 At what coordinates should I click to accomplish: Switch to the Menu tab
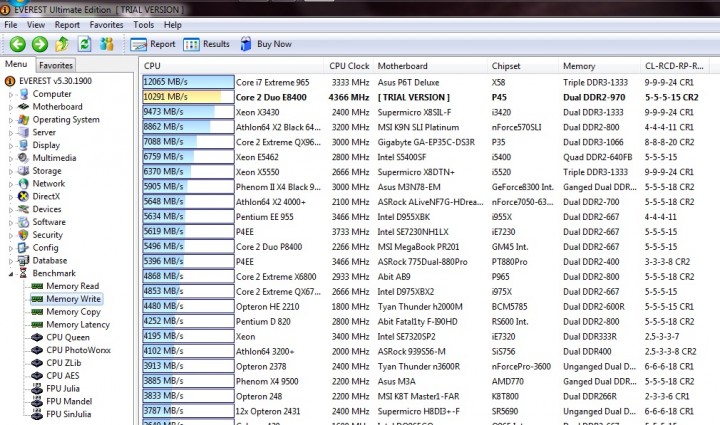pyautogui.click(x=16, y=64)
